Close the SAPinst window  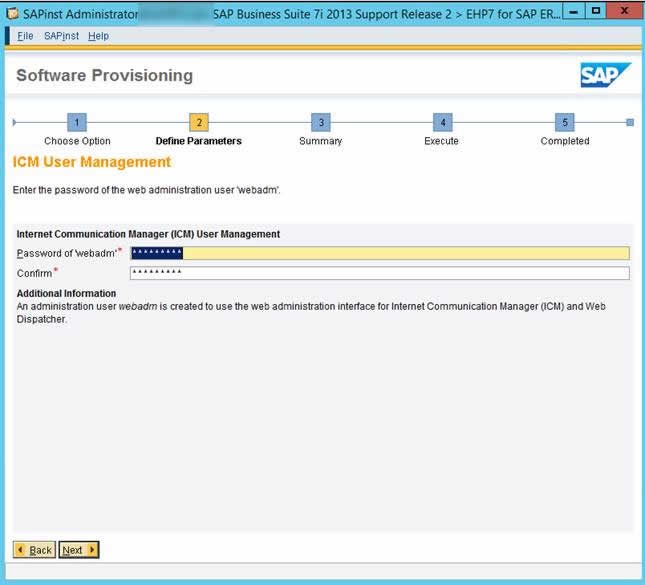(624, 11)
